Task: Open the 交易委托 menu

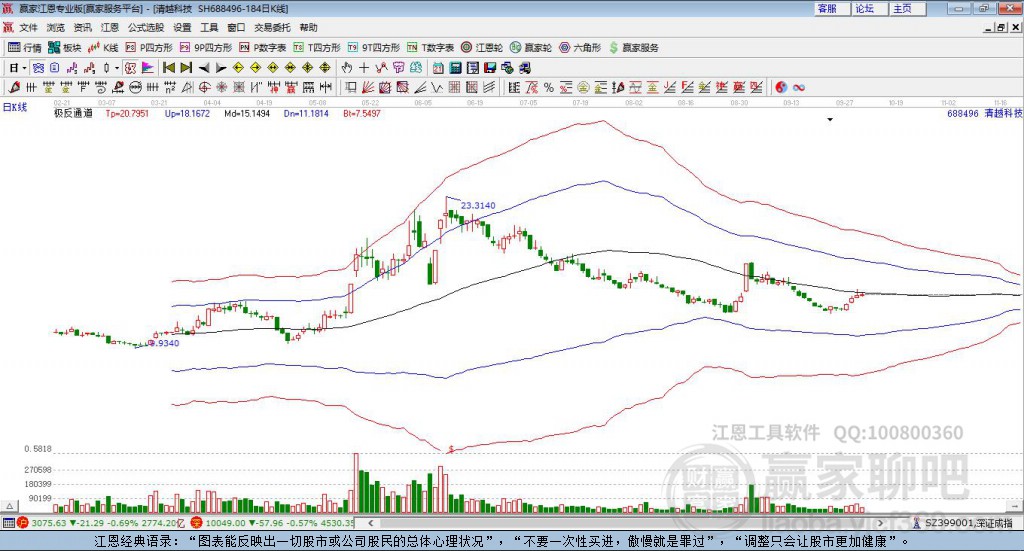Action: 272,27
